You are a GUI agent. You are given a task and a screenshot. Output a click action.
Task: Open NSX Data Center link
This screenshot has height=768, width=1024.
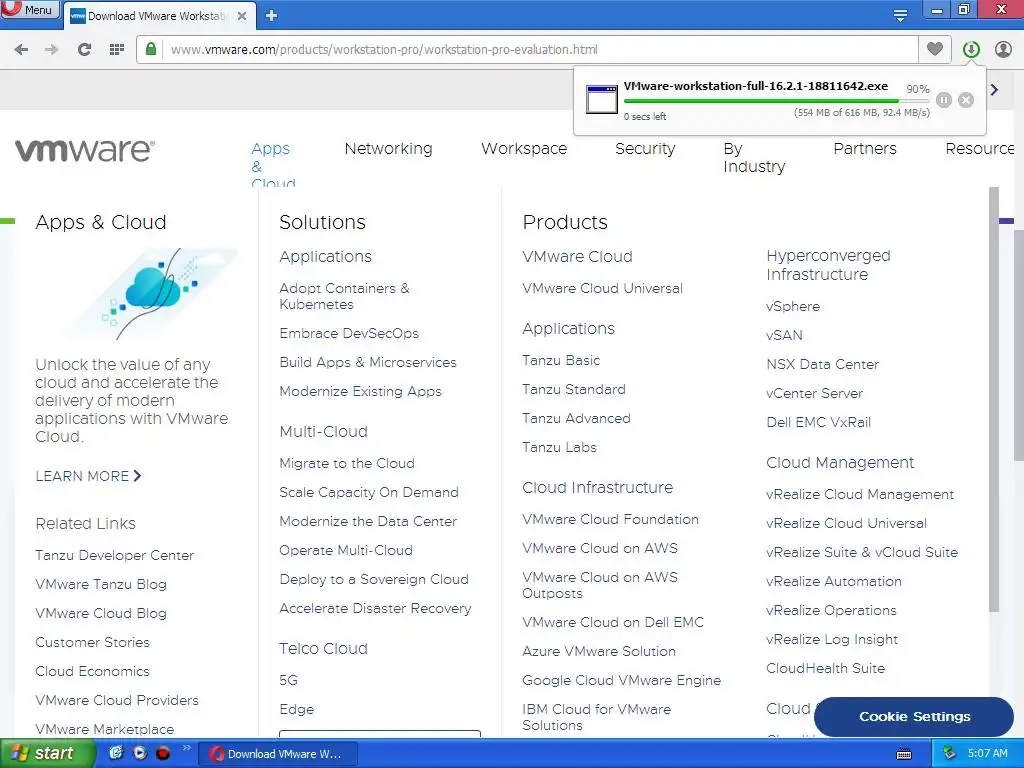point(822,364)
